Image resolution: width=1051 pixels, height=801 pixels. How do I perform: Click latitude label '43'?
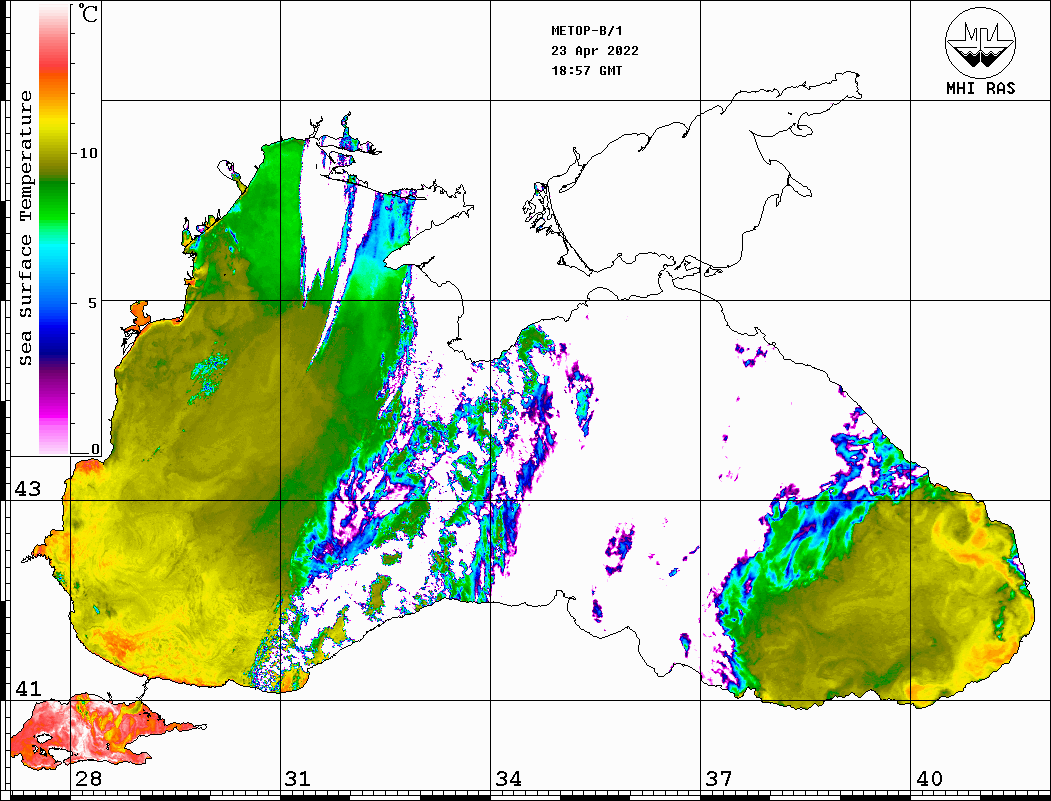[27, 489]
